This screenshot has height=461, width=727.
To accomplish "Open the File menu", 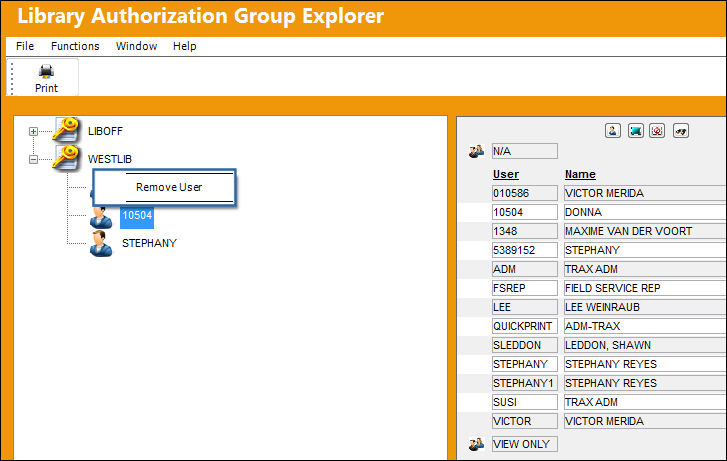I will pos(25,46).
